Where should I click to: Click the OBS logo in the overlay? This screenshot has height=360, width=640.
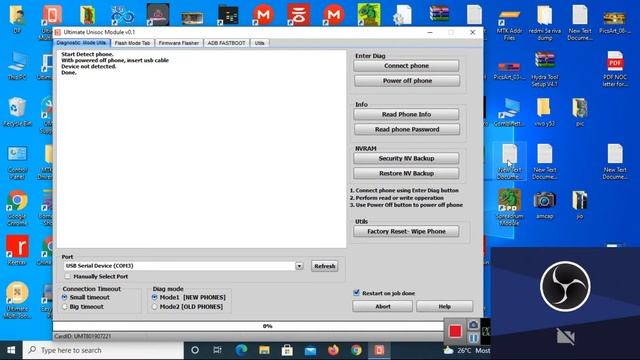point(565,287)
